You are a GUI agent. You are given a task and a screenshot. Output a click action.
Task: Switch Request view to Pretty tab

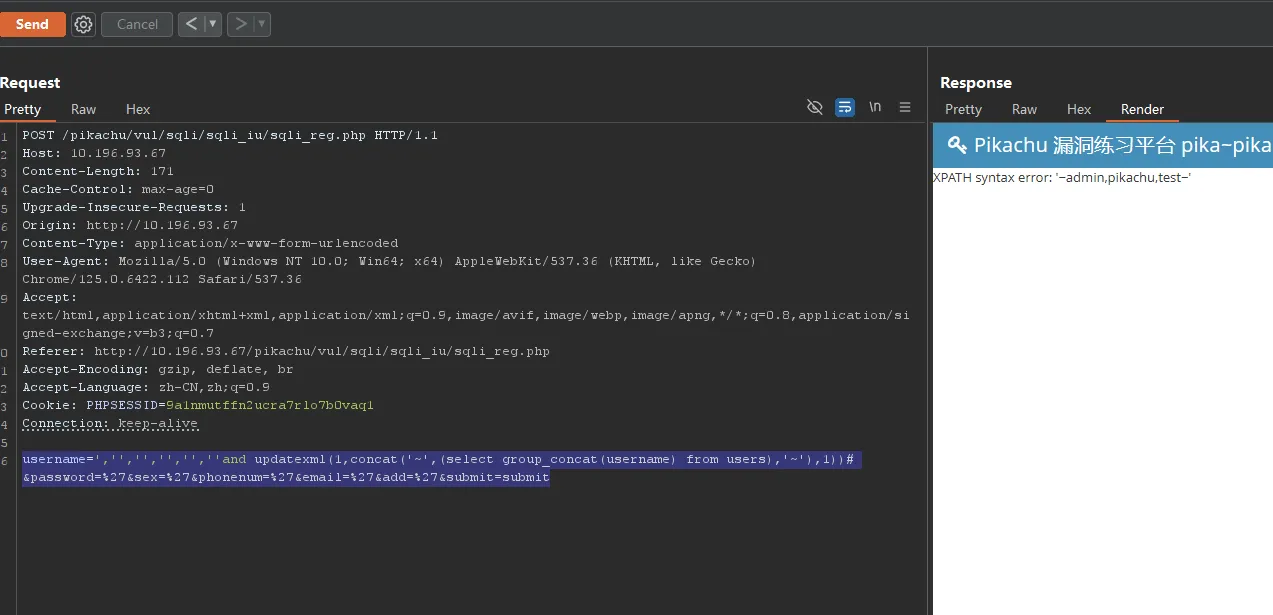[x=22, y=109]
